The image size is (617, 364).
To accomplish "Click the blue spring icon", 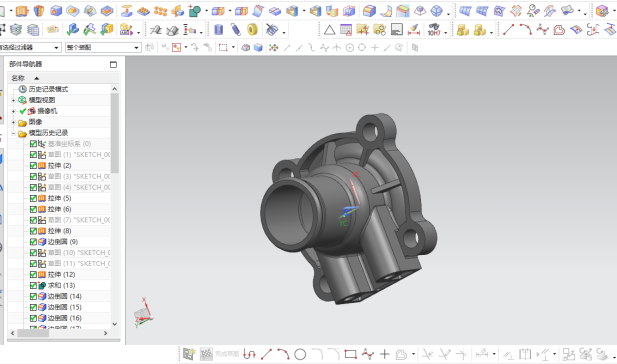I will click(x=235, y=30).
